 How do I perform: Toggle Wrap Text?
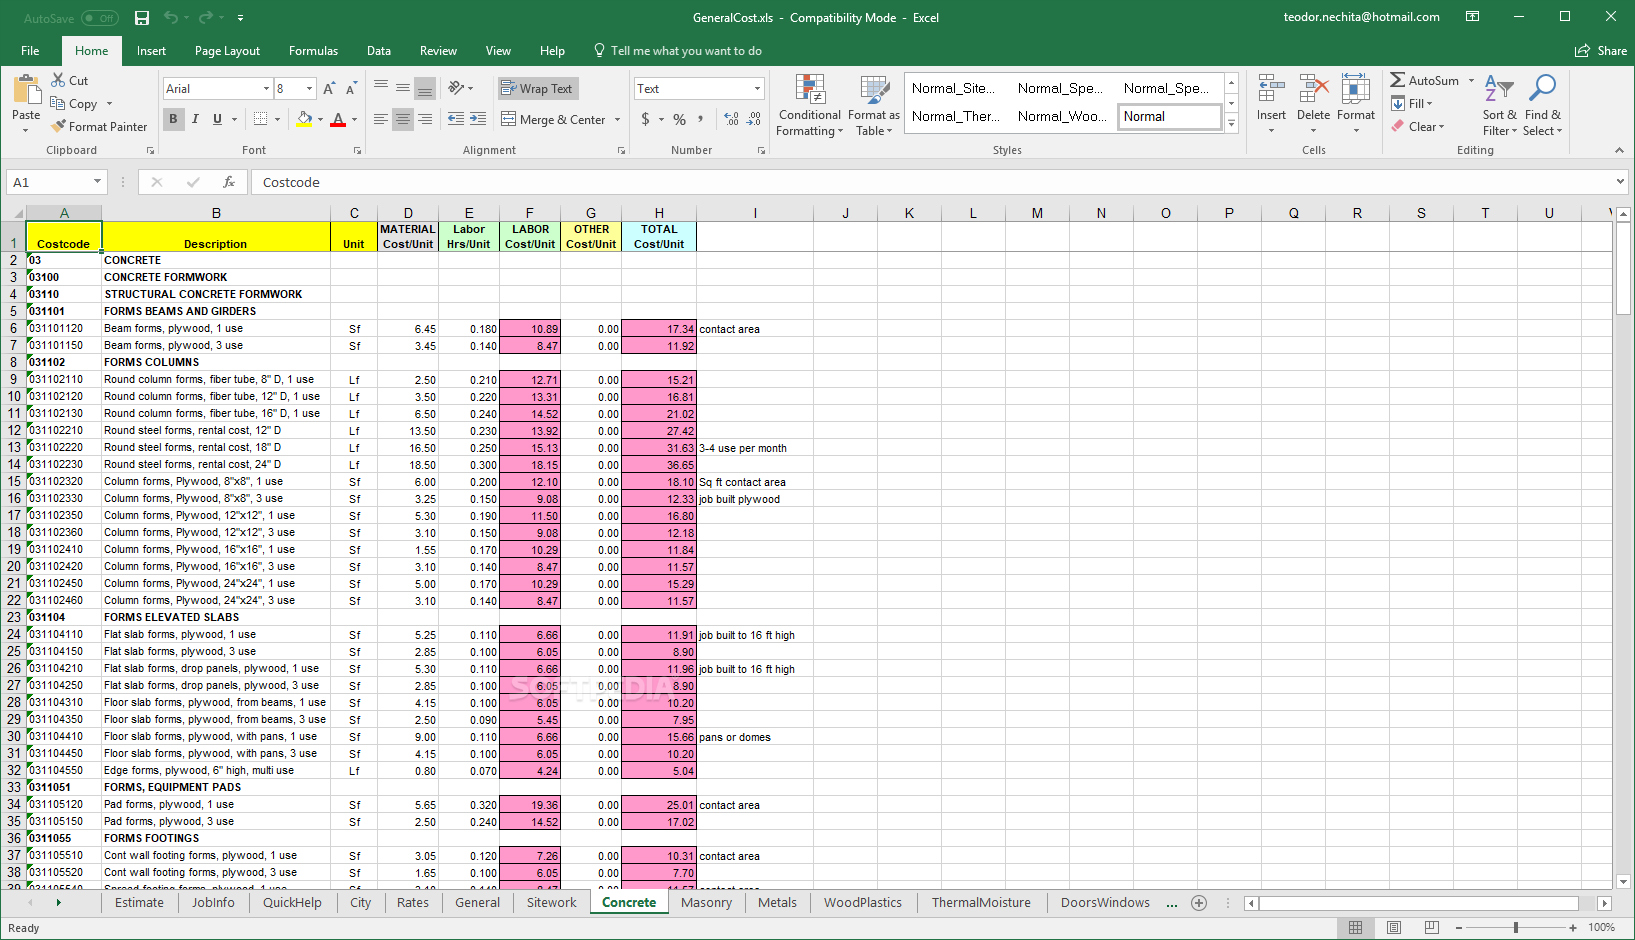(x=537, y=88)
